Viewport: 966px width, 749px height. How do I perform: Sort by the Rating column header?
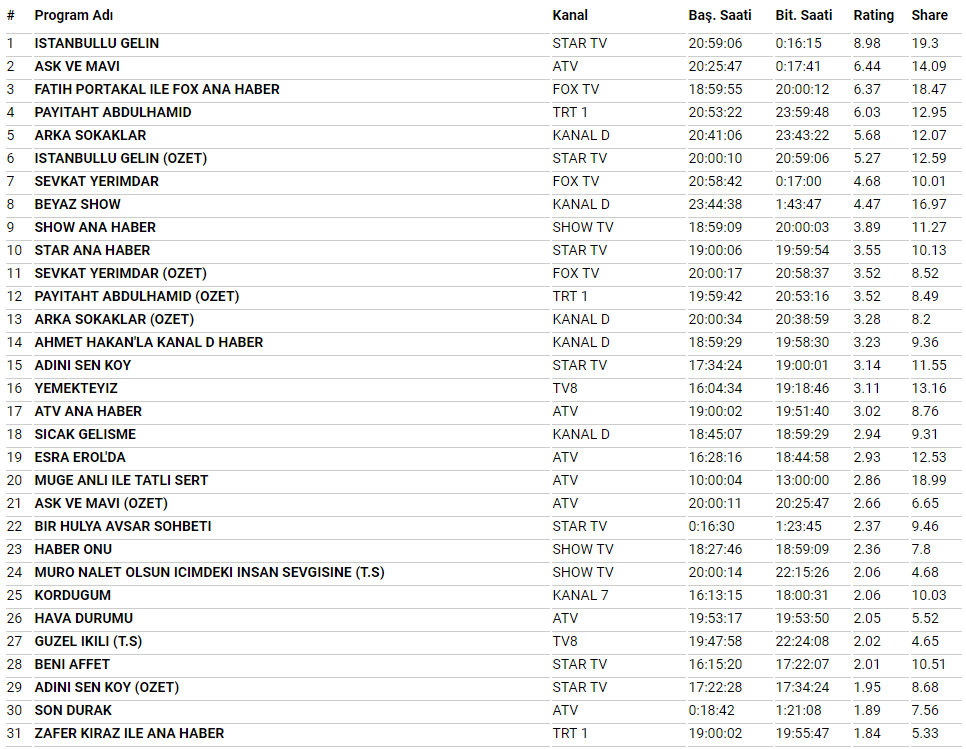click(x=873, y=15)
